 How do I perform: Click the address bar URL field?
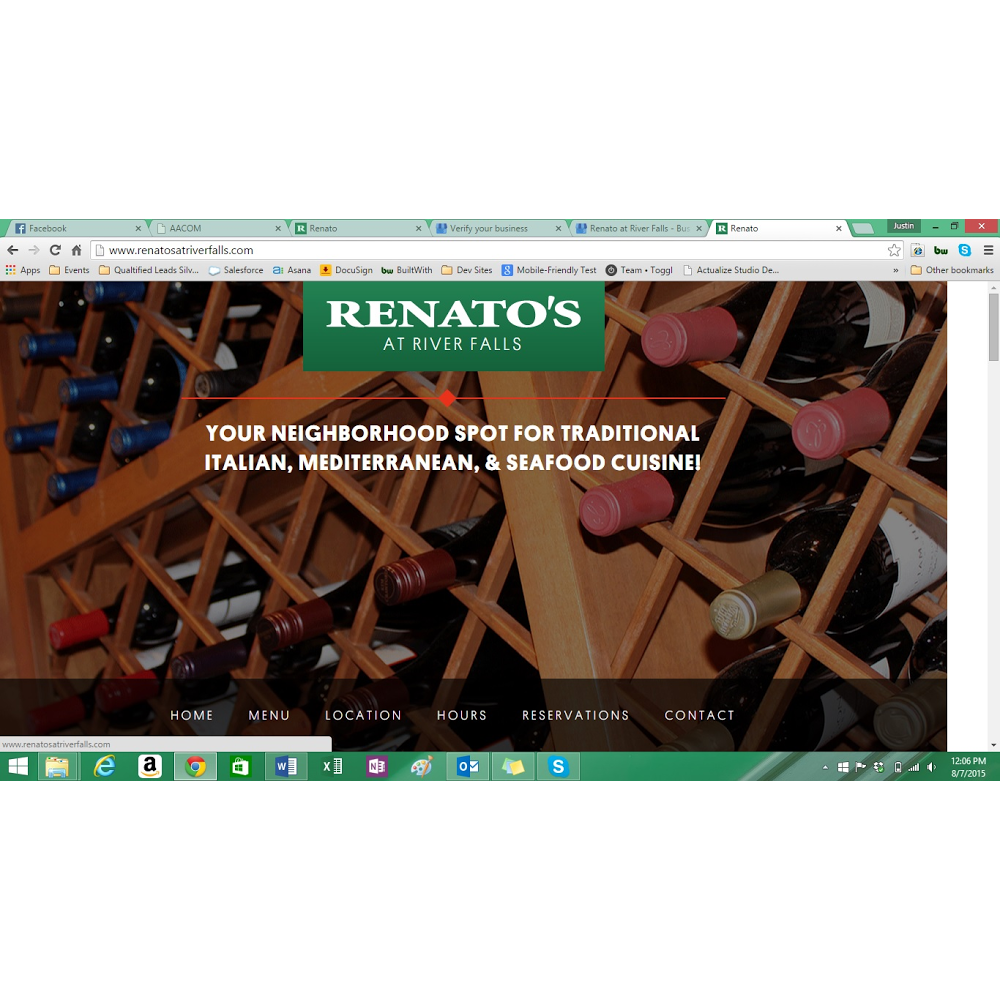tap(480, 250)
